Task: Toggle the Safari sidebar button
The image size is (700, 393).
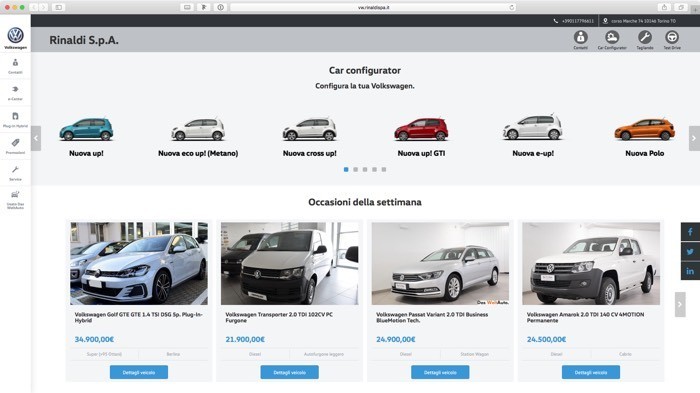Action: pos(58,7)
